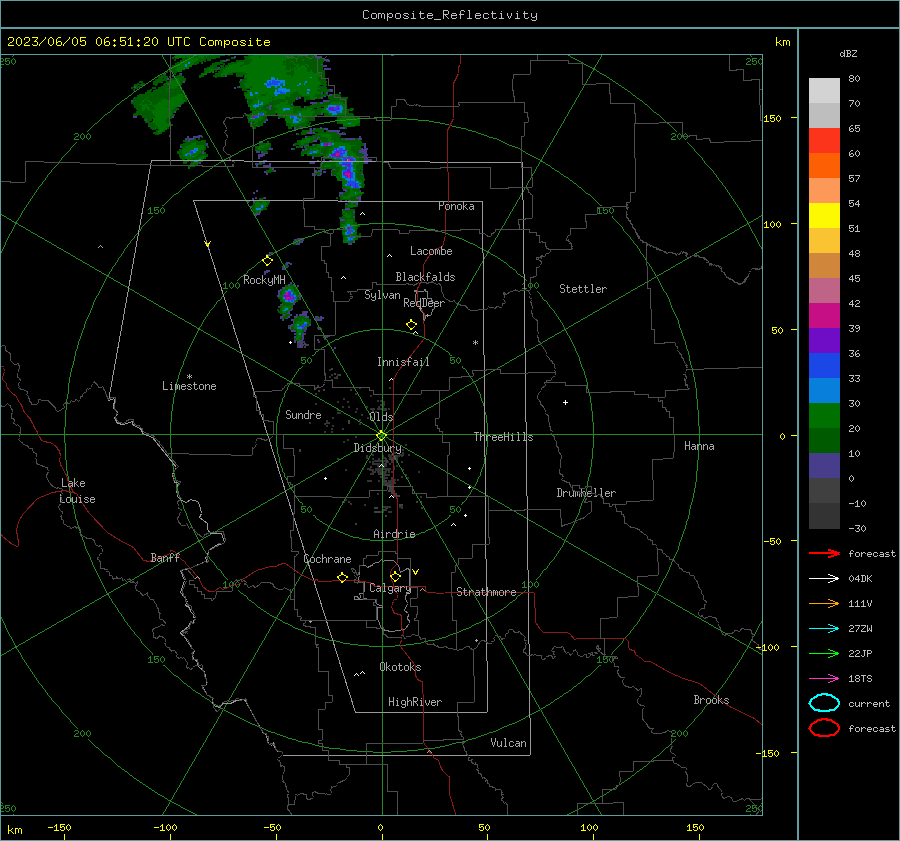The image size is (900, 841).
Task: Pick the magenta 42 dBZ color swatch
Action: tap(824, 315)
